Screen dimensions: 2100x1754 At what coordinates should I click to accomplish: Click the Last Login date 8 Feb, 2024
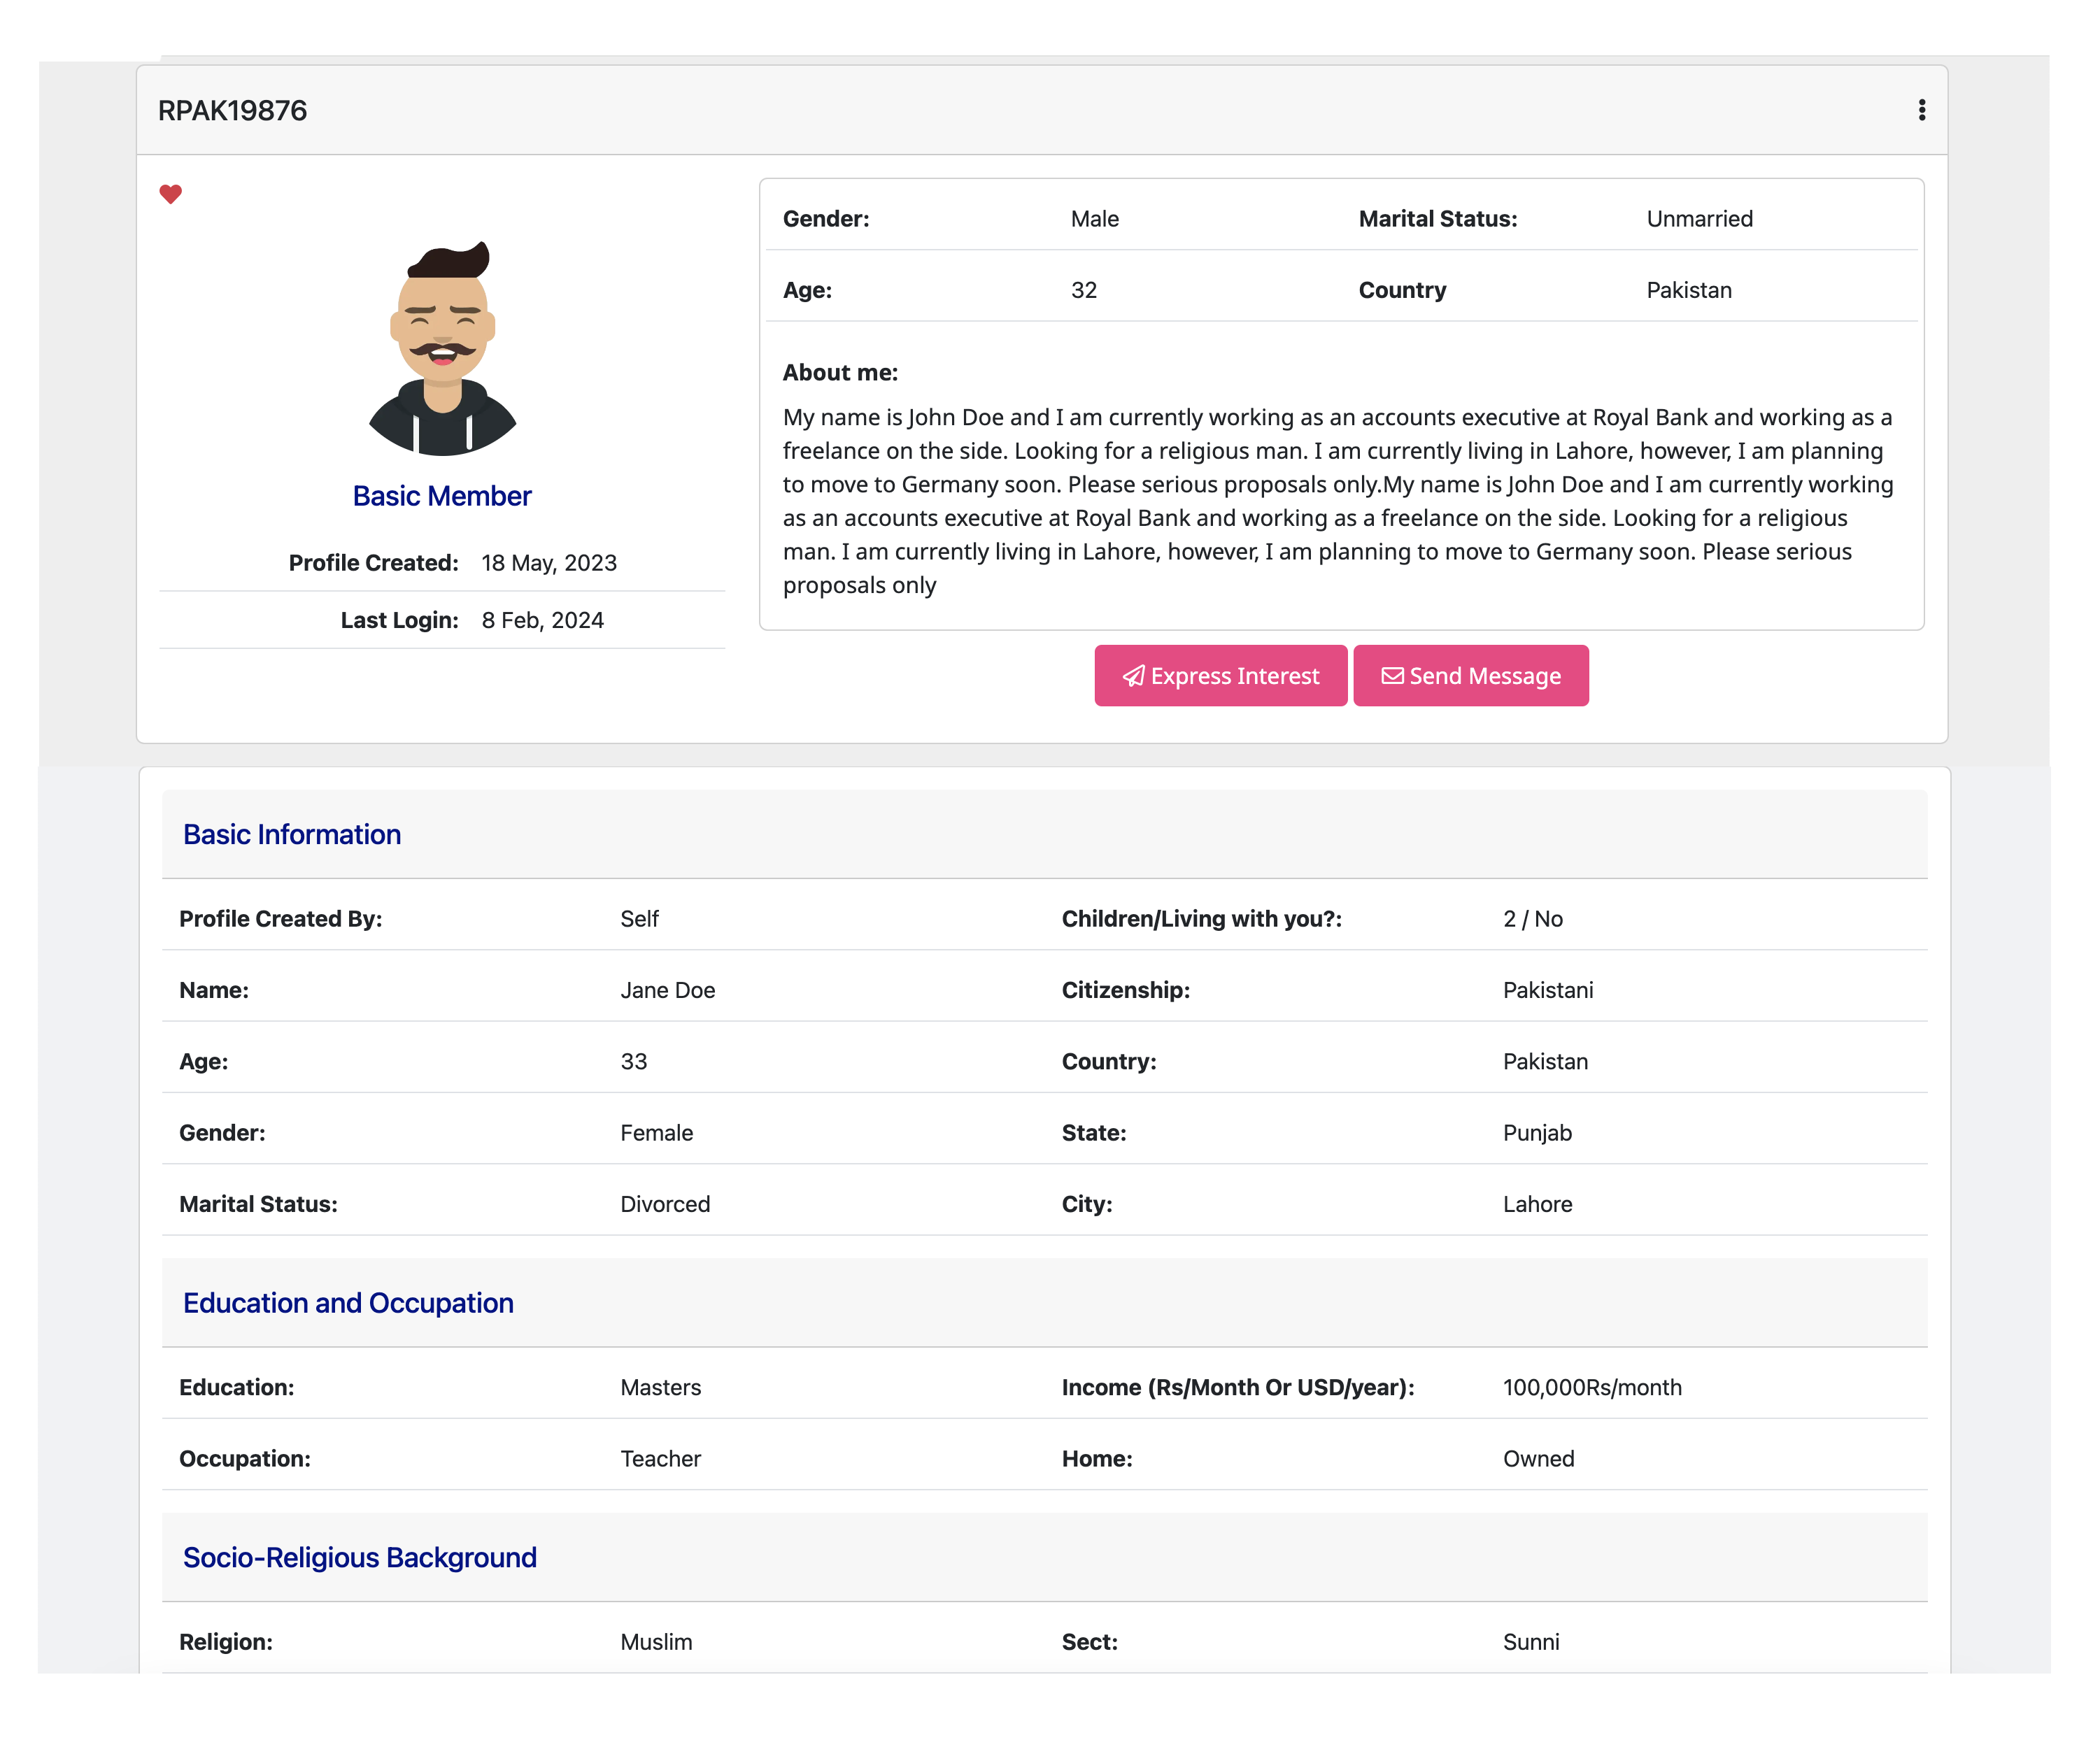click(x=542, y=620)
